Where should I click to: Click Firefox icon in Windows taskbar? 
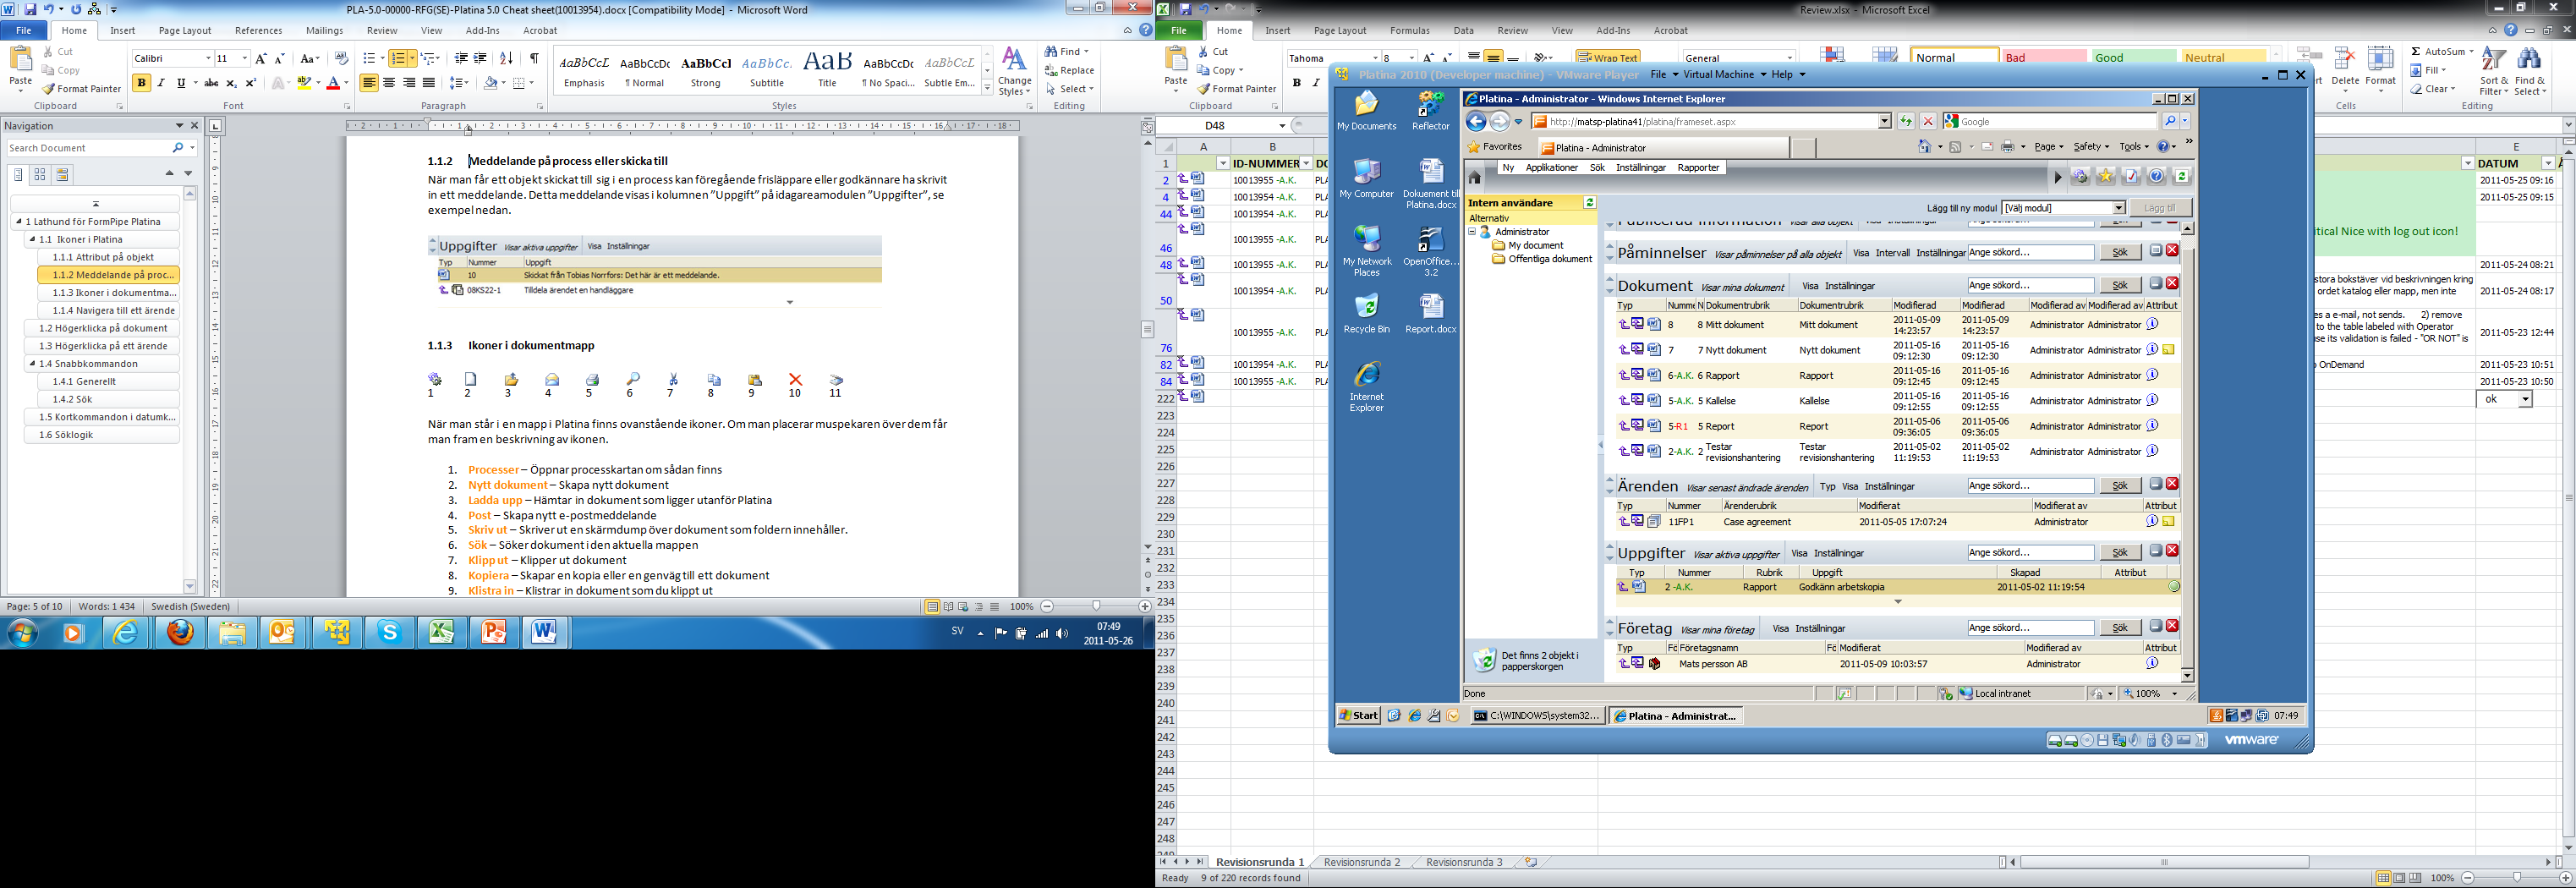pos(180,632)
